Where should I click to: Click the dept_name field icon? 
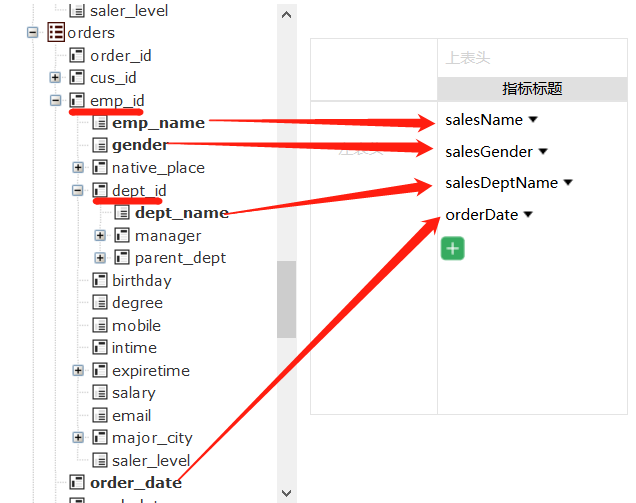(x=122, y=212)
